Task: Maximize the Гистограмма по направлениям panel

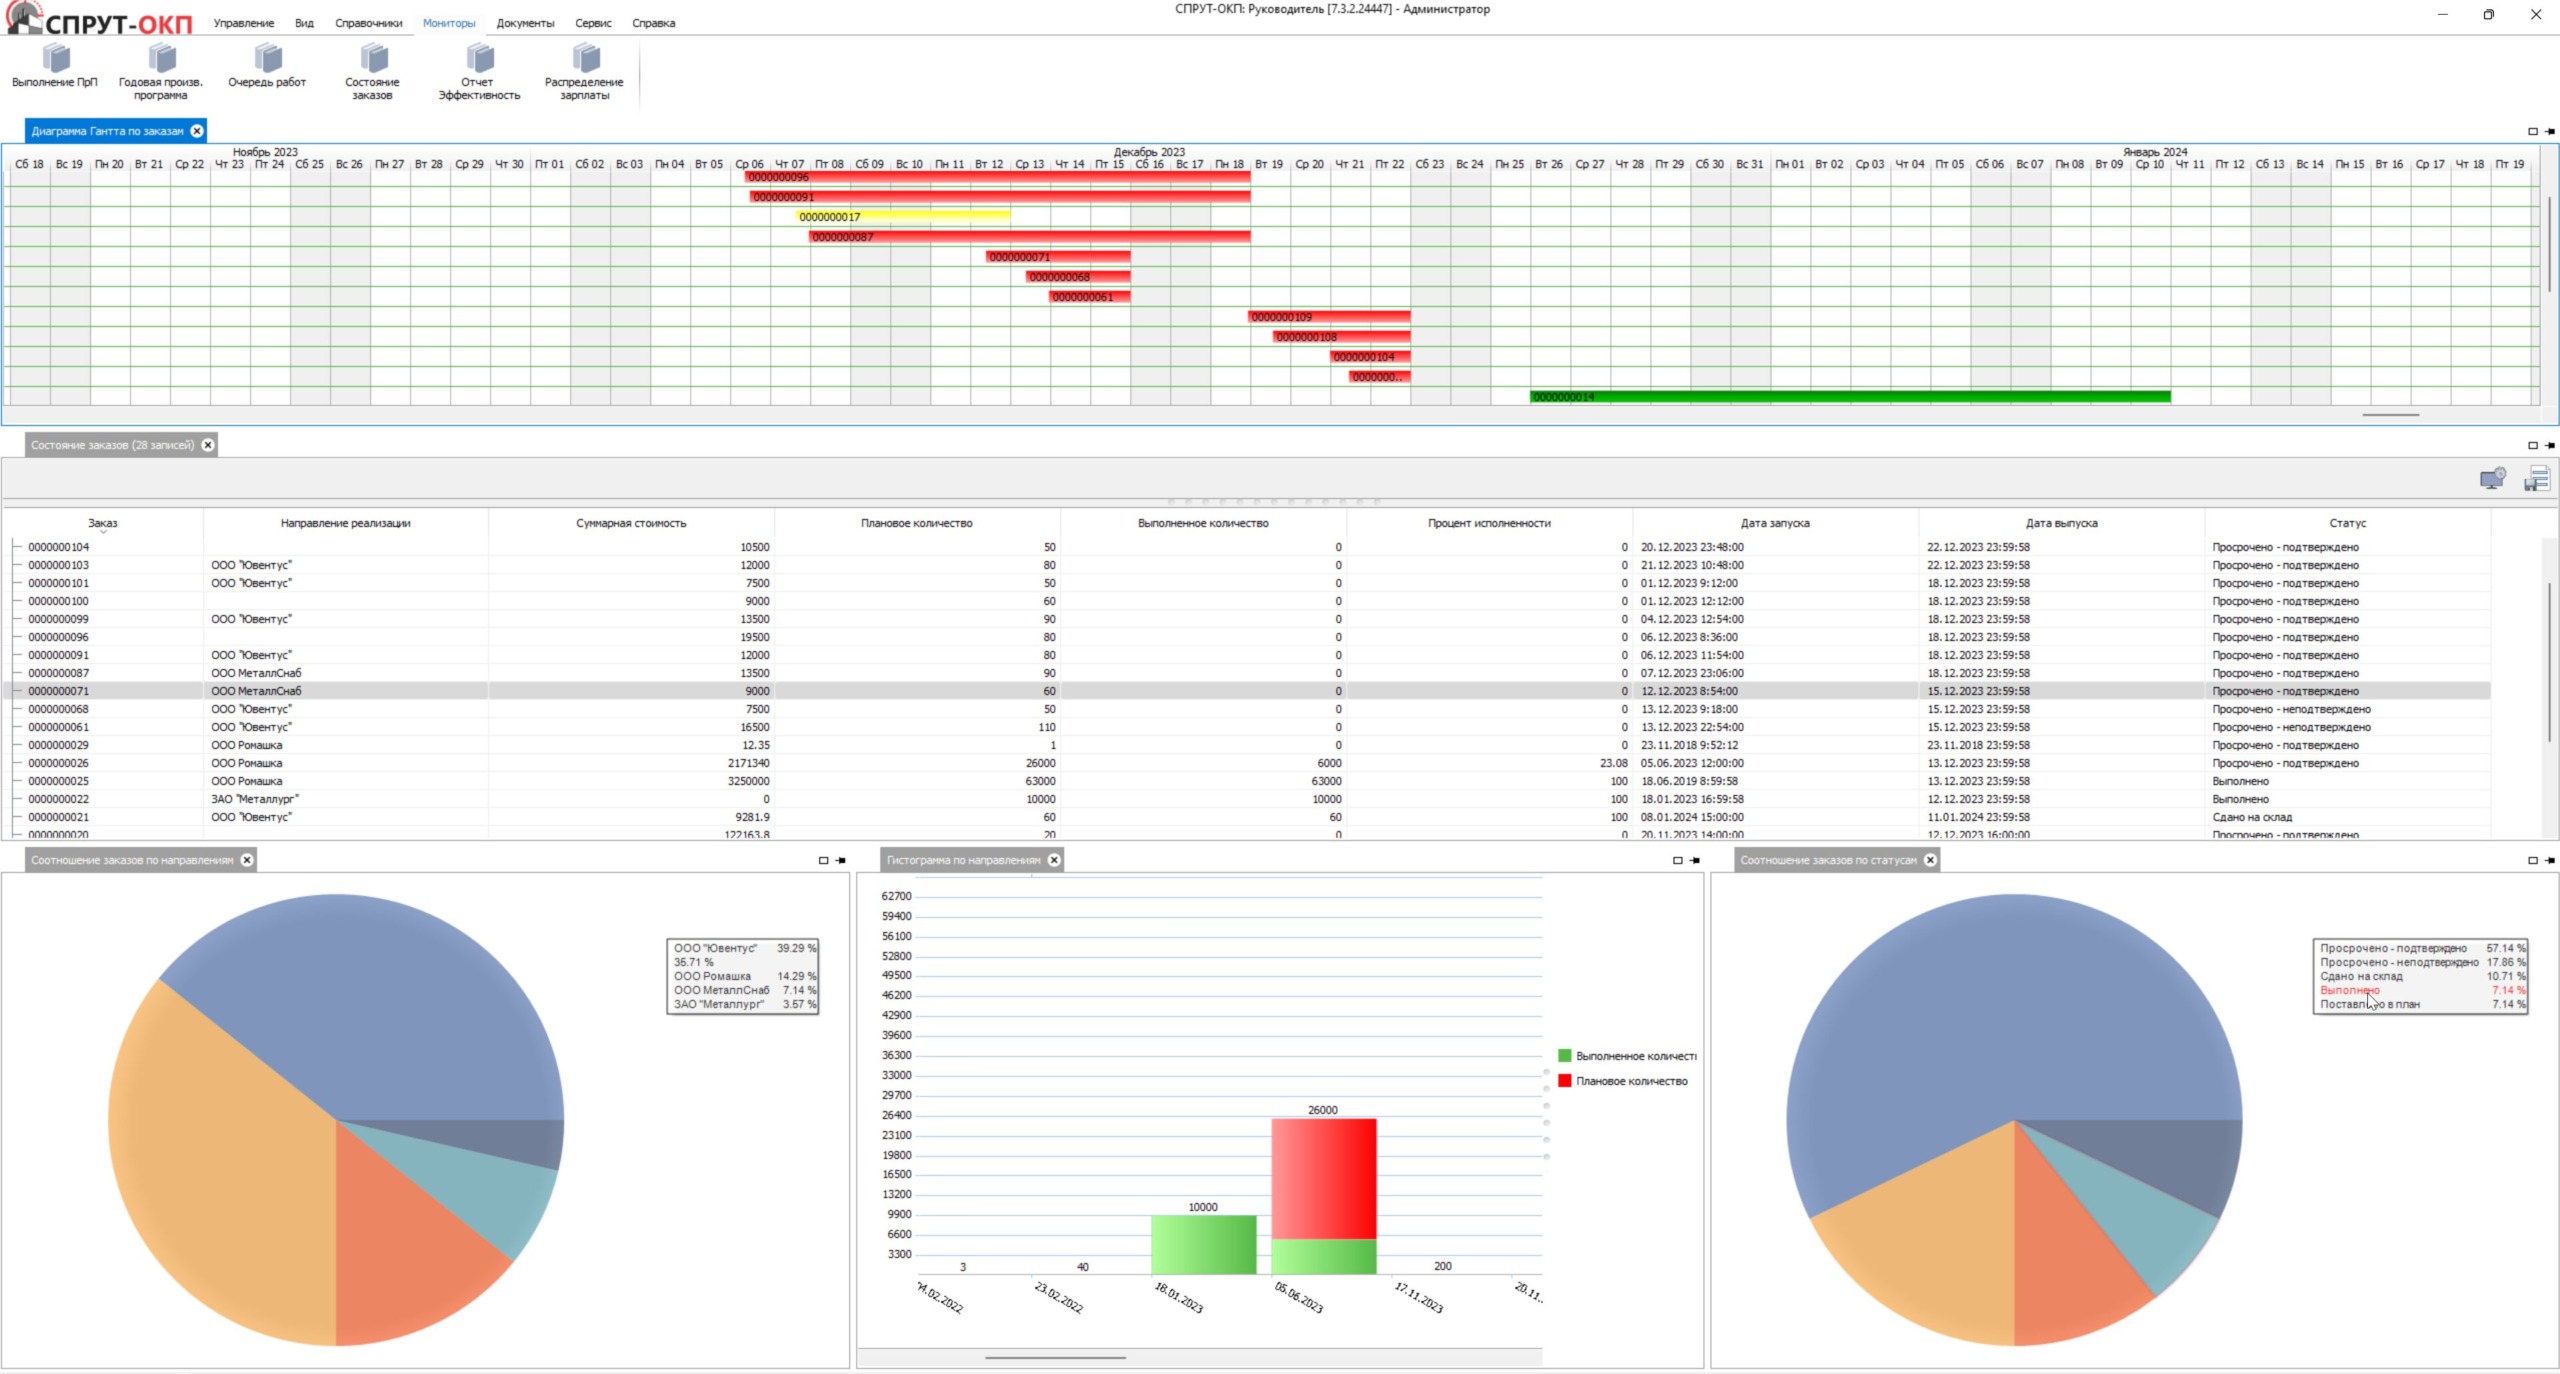Action: (1677, 860)
